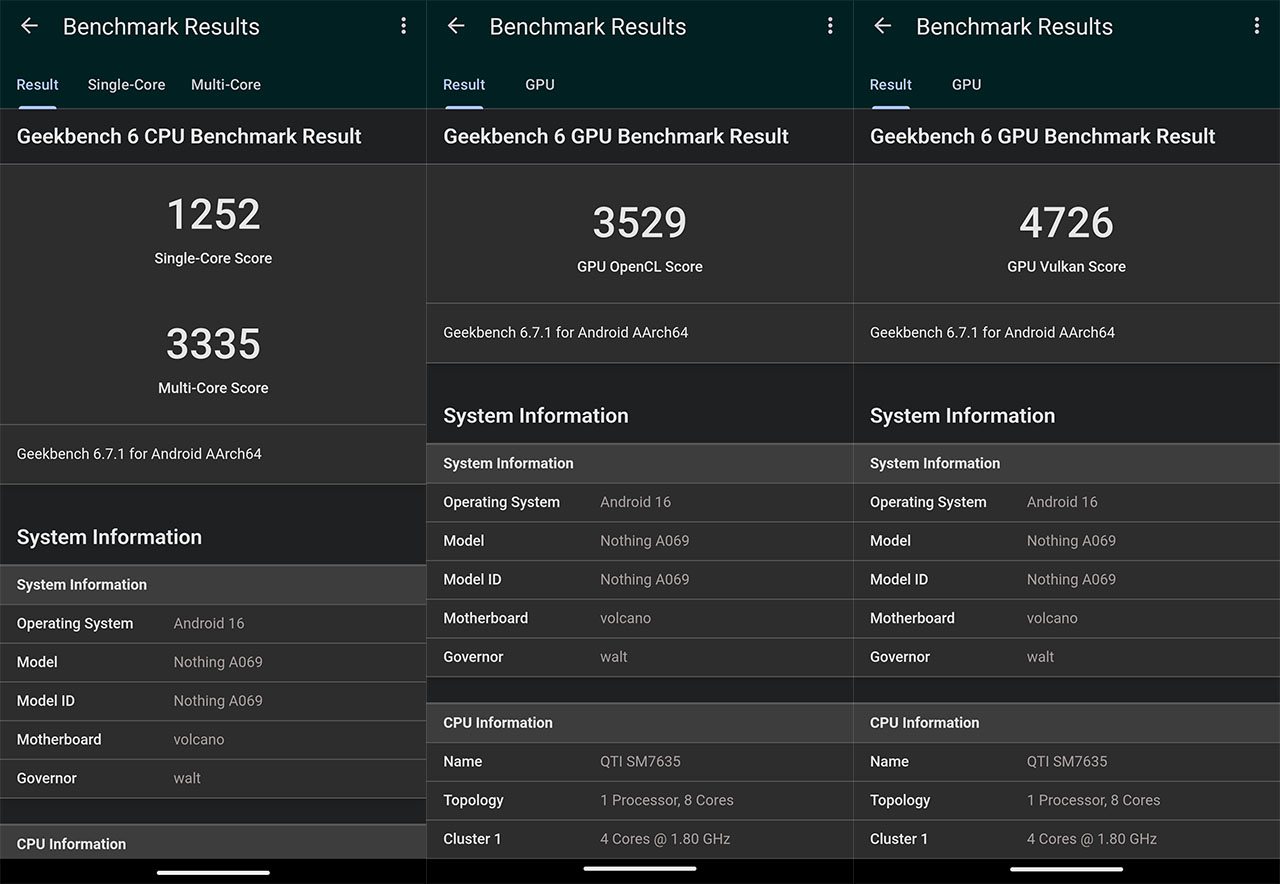1280x884 pixels.
Task: Click "4 Cores @ 1.80 GHz" on the Vulkan screen
Action: click(x=1092, y=840)
